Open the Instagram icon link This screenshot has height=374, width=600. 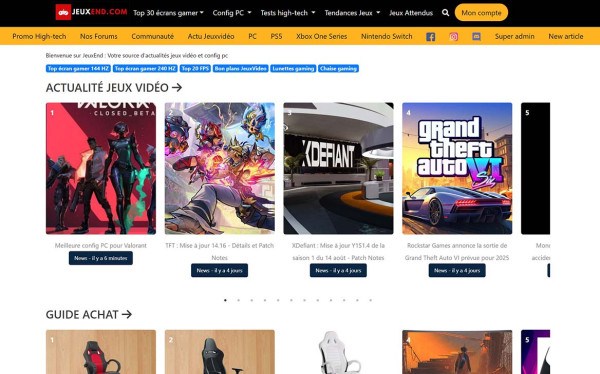[x=453, y=37]
